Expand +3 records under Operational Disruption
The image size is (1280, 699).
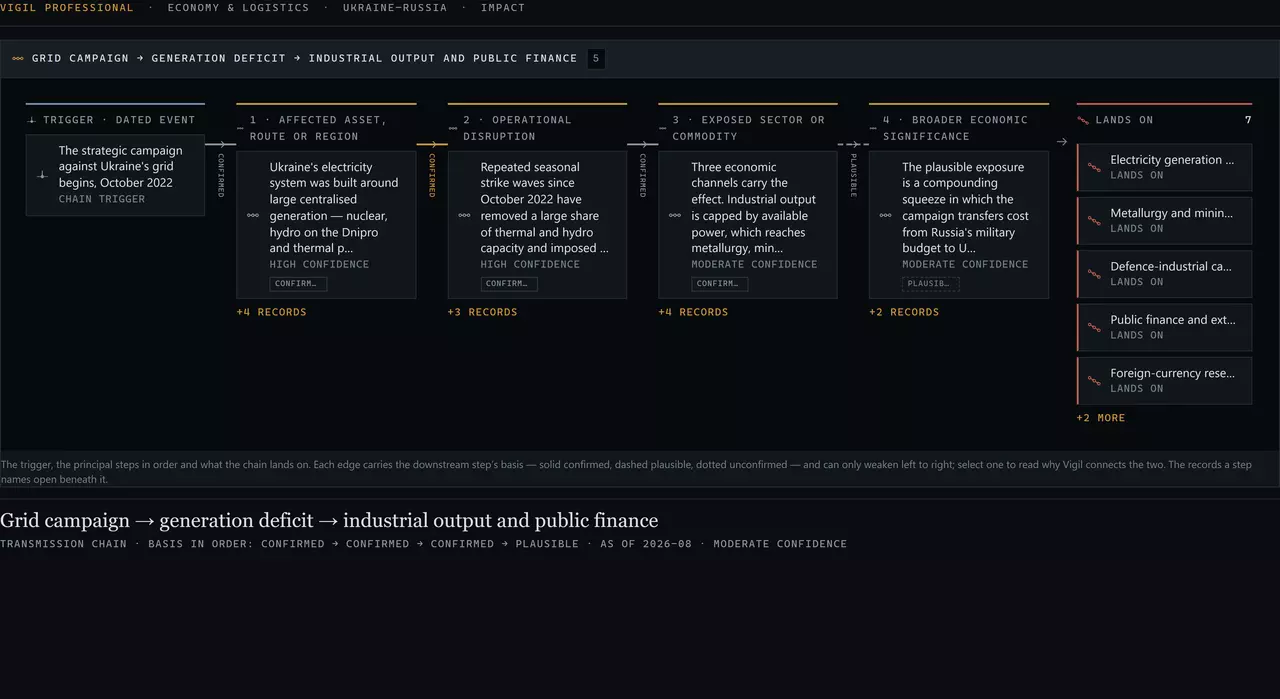(483, 312)
